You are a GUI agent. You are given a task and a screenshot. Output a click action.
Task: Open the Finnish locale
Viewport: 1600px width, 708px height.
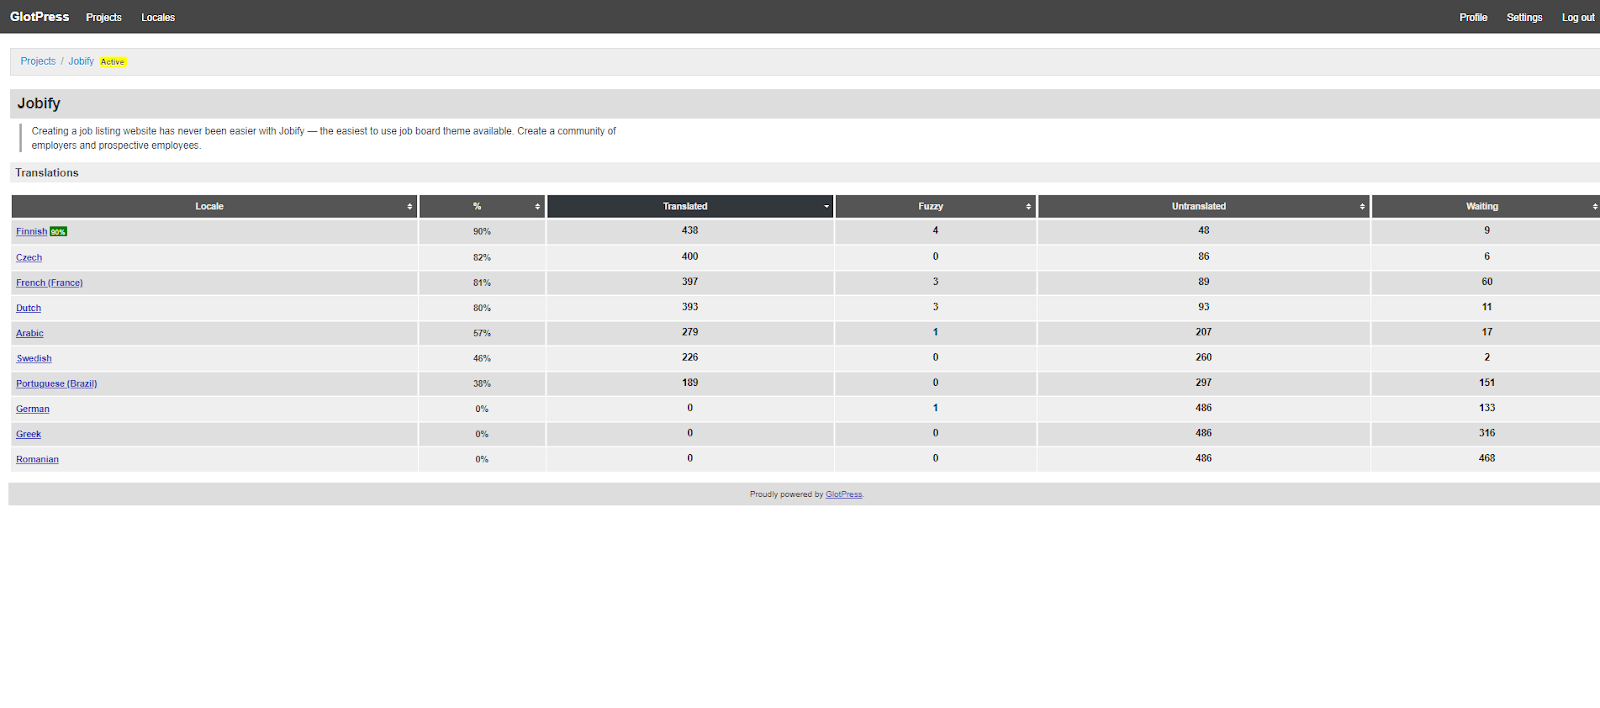pyautogui.click(x=31, y=231)
